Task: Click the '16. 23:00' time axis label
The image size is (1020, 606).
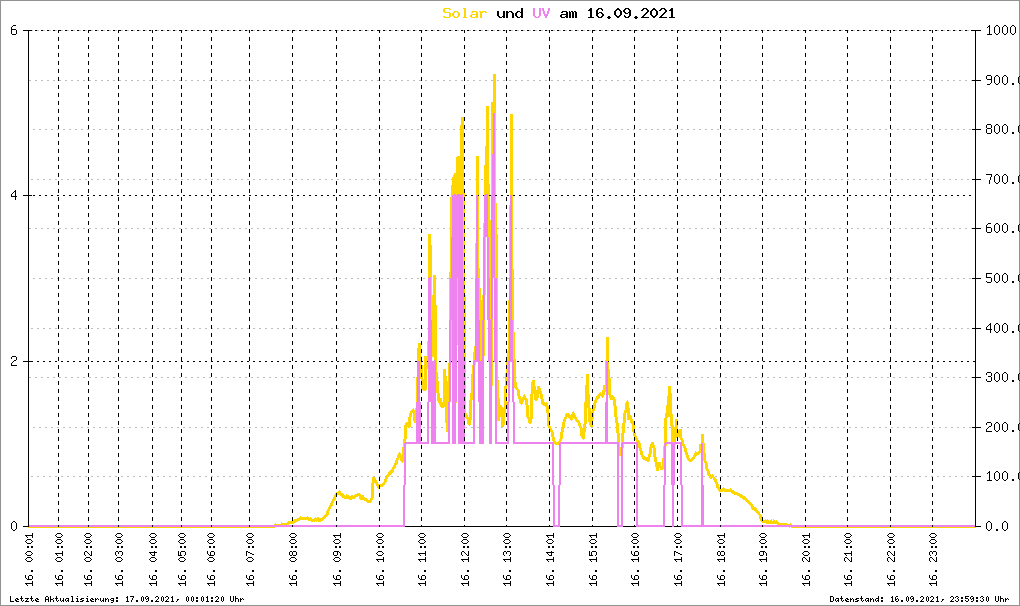Action: click(933, 559)
